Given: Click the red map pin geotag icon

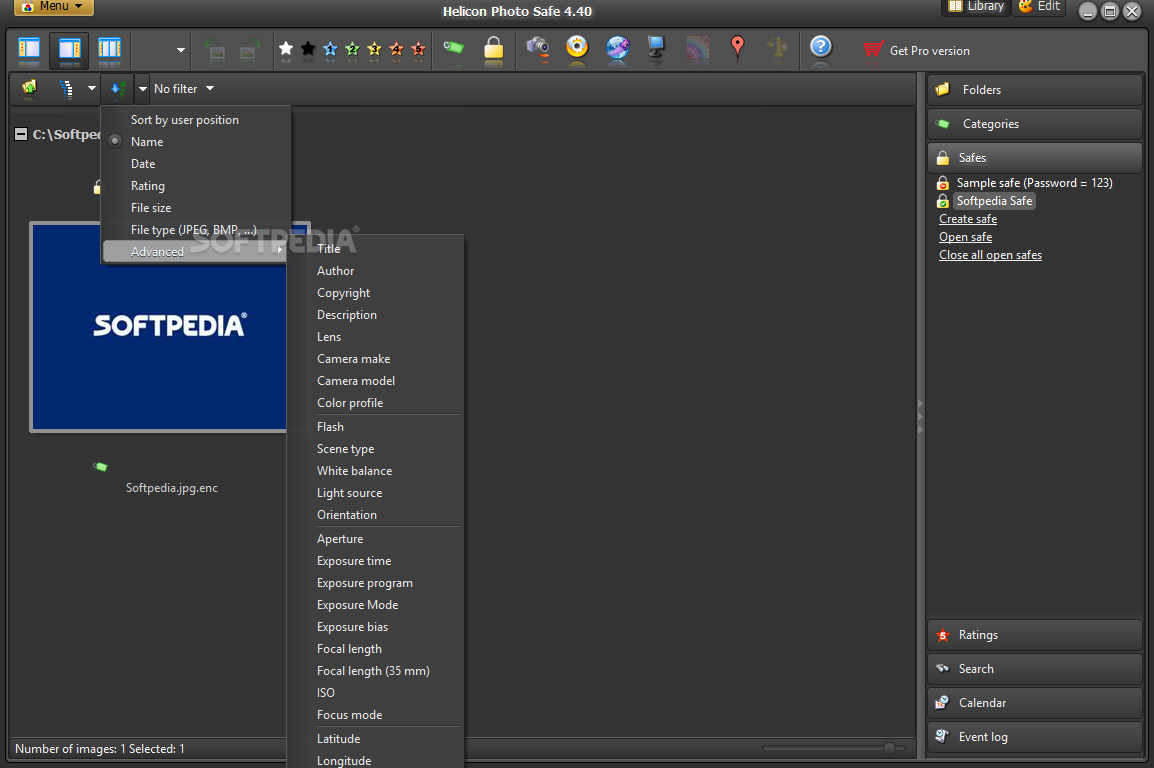Looking at the screenshot, I should (x=737, y=47).
